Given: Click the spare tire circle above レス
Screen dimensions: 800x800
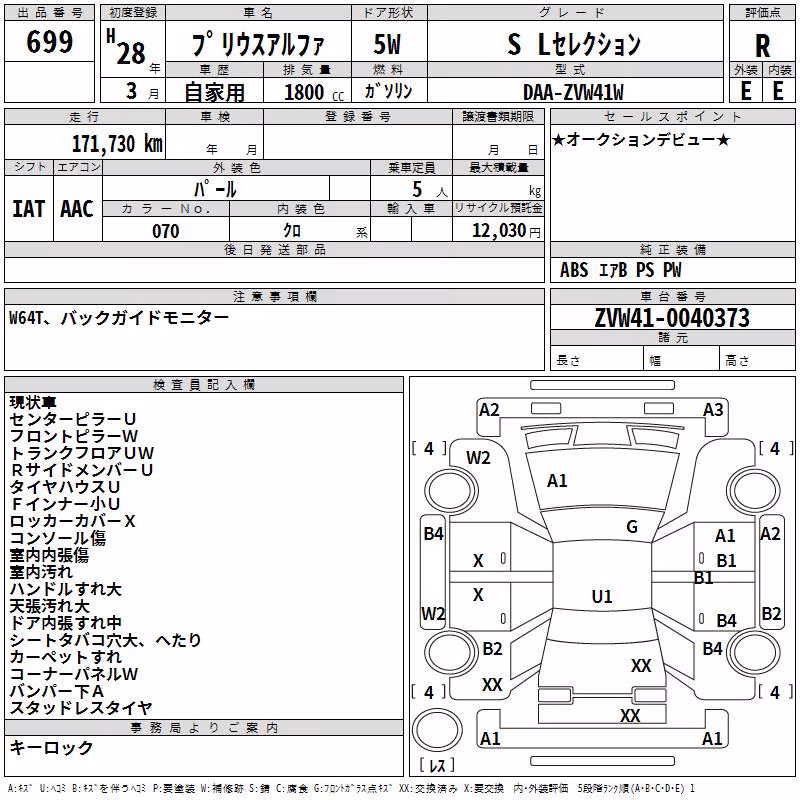Looking at the screenshot, I should [437, 729].
